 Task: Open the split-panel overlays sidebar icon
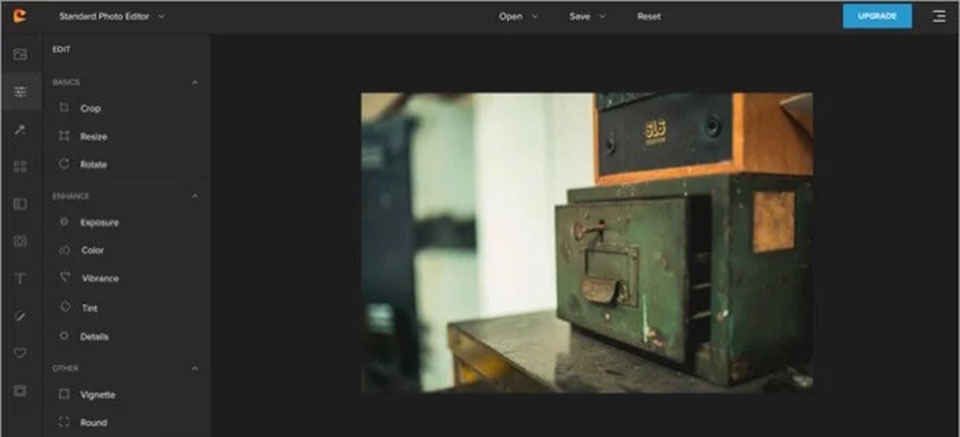coord(20,204)
